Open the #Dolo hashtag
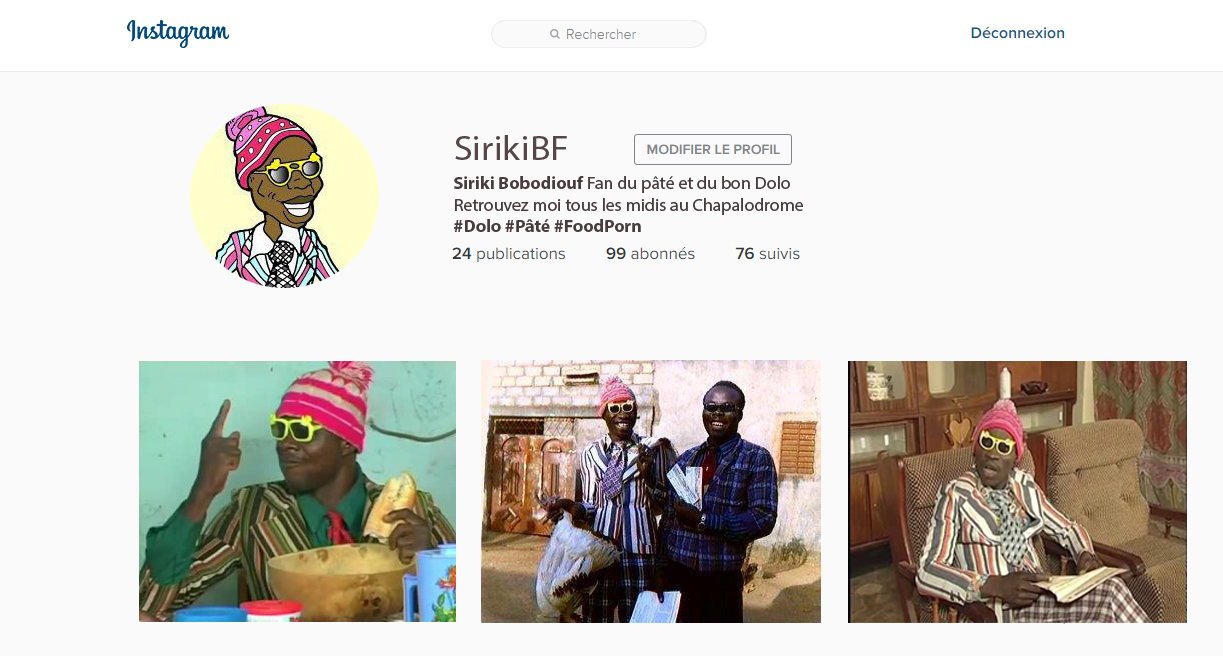 (x=477, y=226)
